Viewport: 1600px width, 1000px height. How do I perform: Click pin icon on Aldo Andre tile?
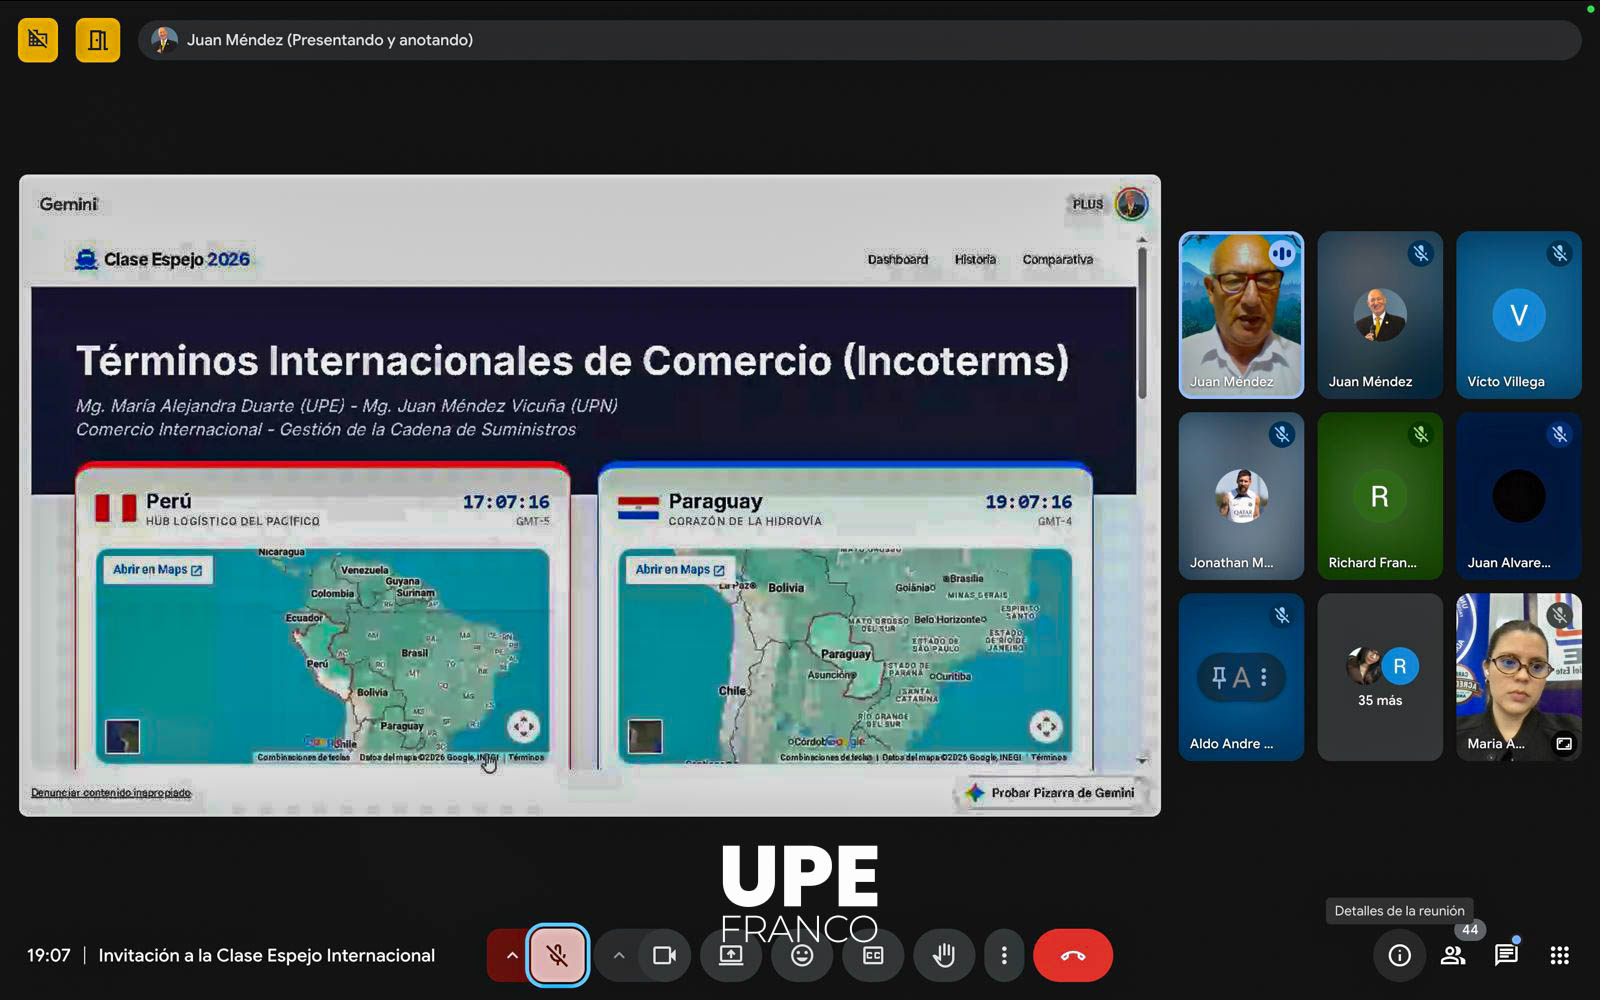1219,678
